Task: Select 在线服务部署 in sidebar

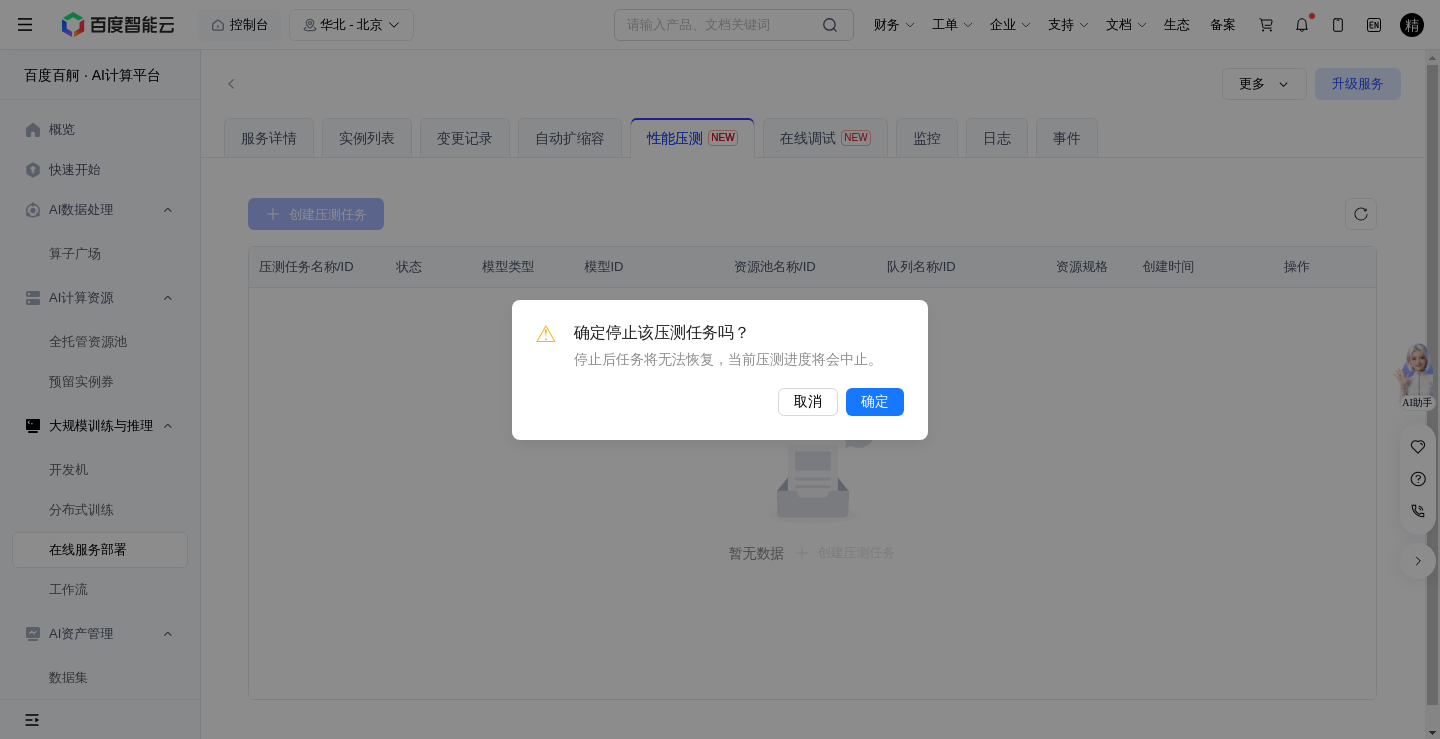Action: [x=100, y=550]
